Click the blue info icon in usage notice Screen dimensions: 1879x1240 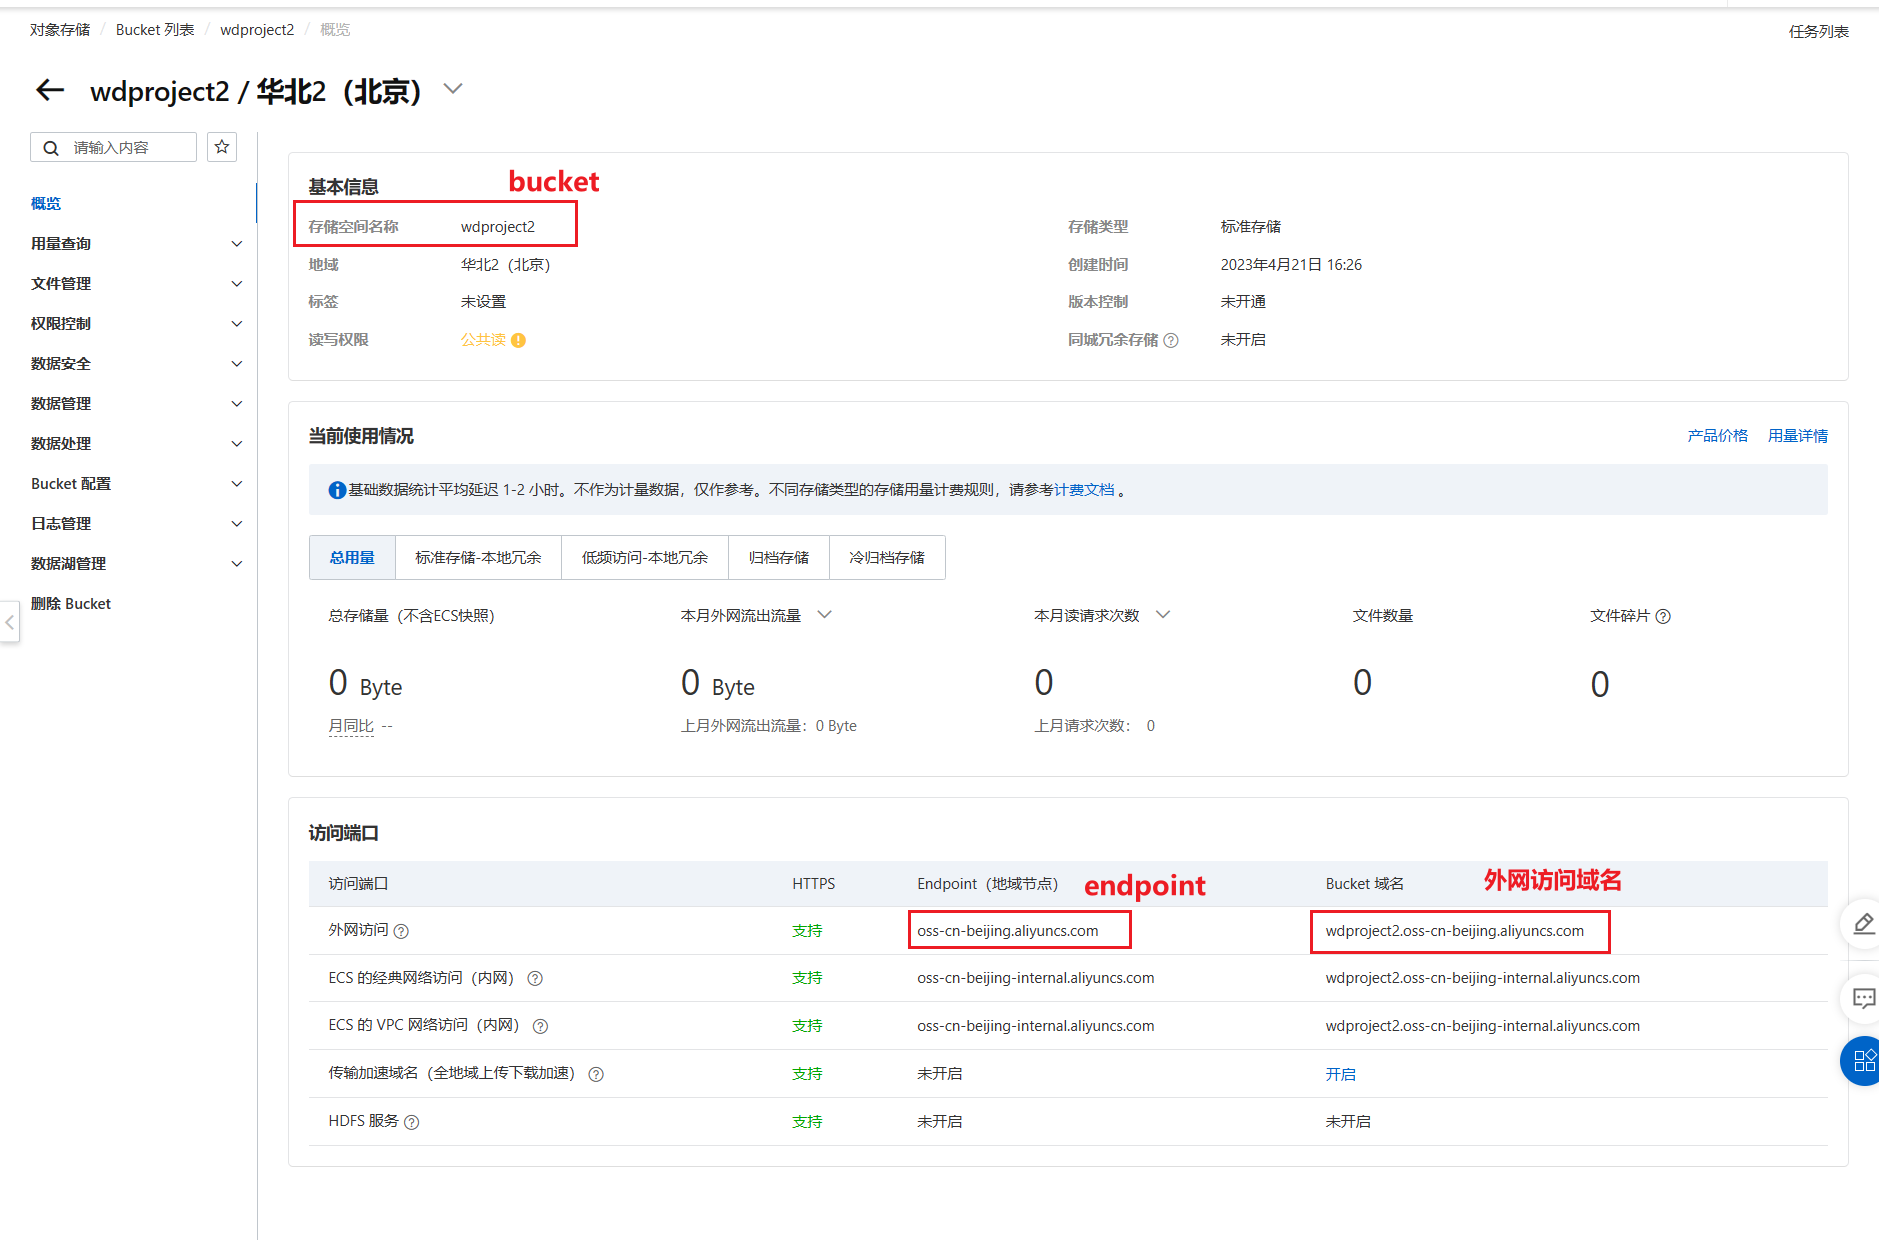click(x=337, y=490)
